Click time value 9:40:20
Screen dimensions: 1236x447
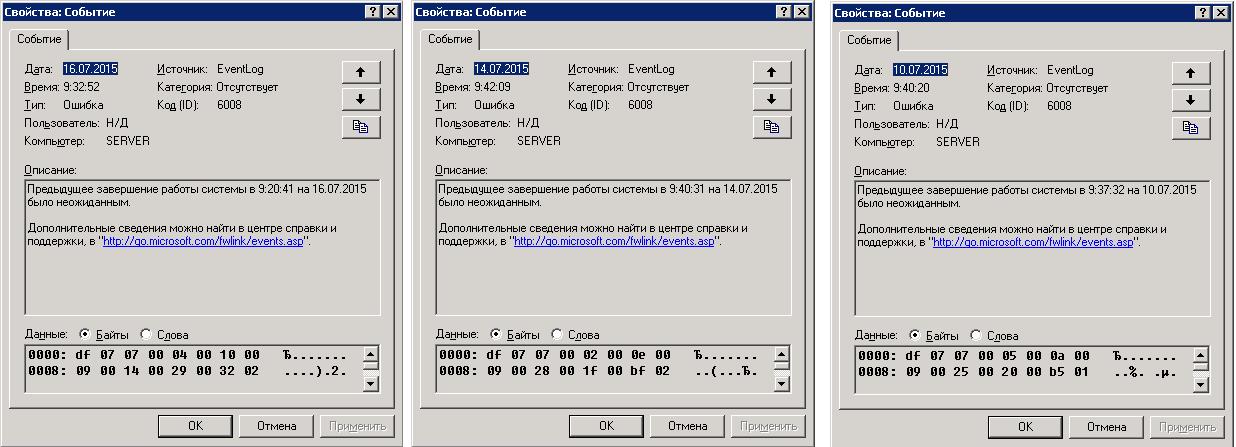pos(913,88)
